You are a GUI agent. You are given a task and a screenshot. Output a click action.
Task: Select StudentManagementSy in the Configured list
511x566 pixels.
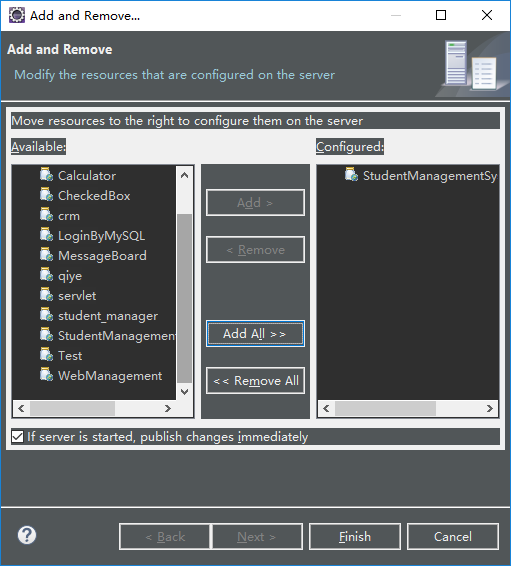pyautogui.click(x=430, y=176)
